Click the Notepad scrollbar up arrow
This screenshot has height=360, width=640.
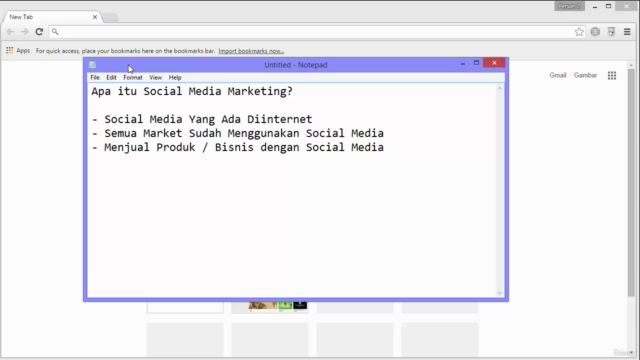pyautogui.click(x=500, y=88)
